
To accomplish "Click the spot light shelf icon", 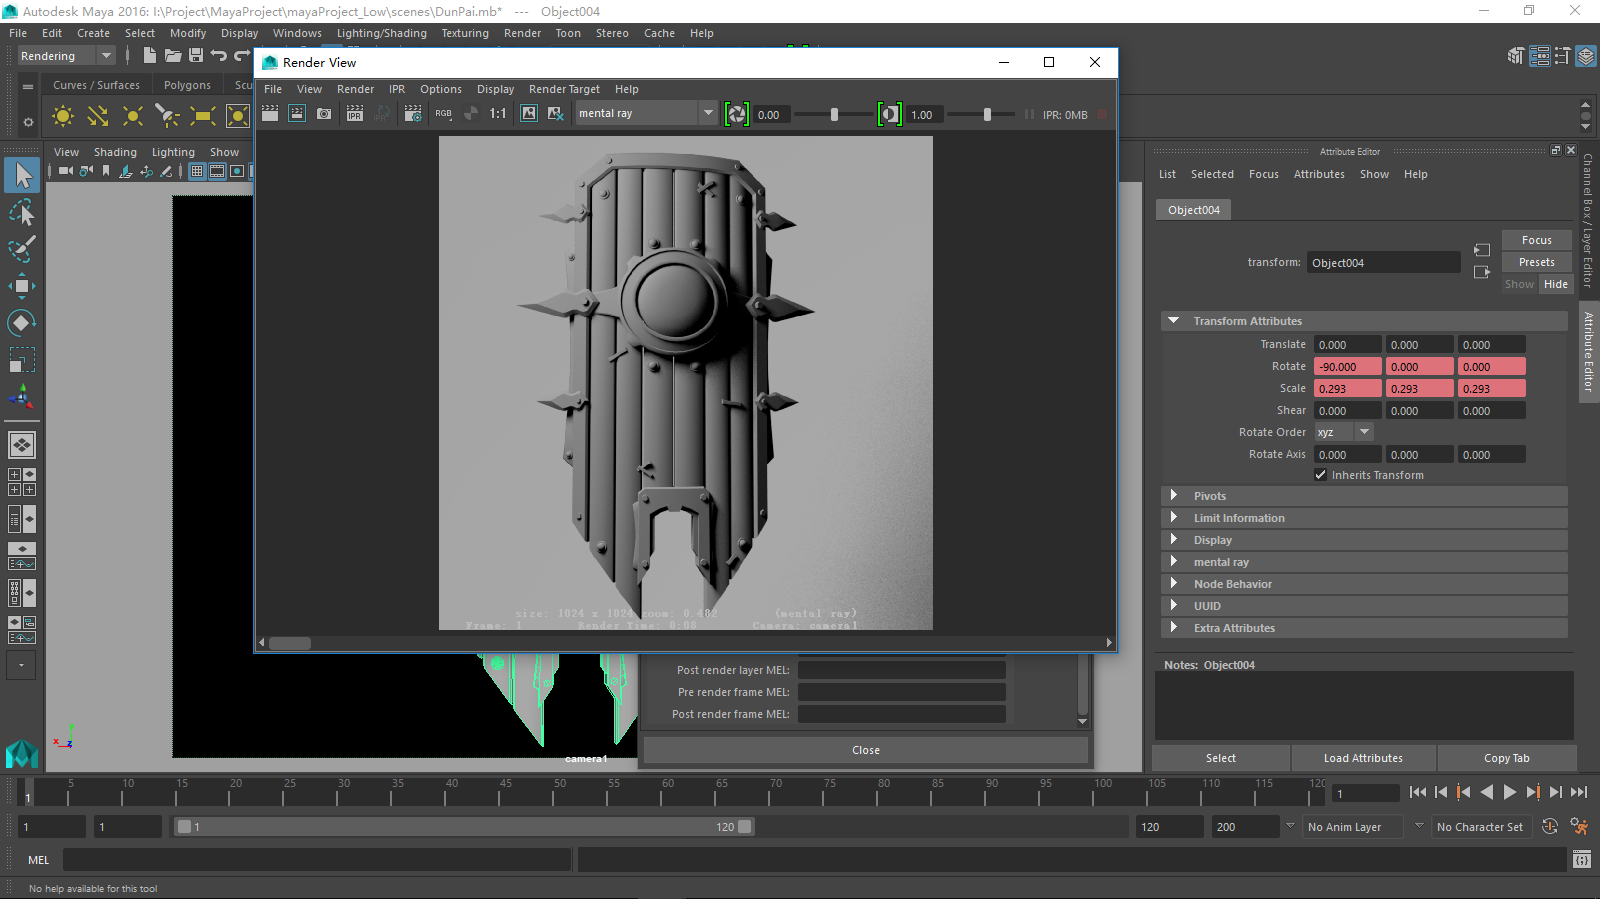I will (167, 116).
